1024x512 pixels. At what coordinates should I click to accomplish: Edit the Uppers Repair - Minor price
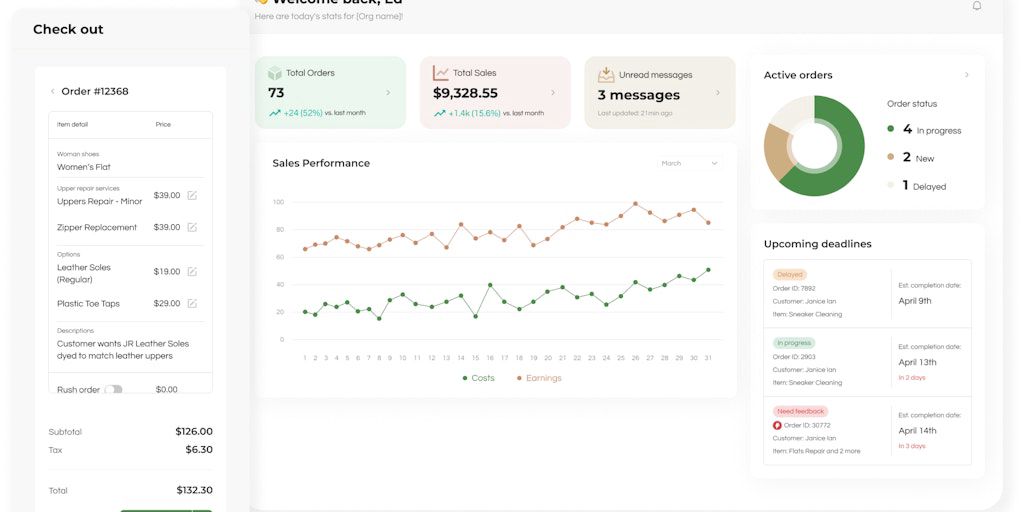192,195
